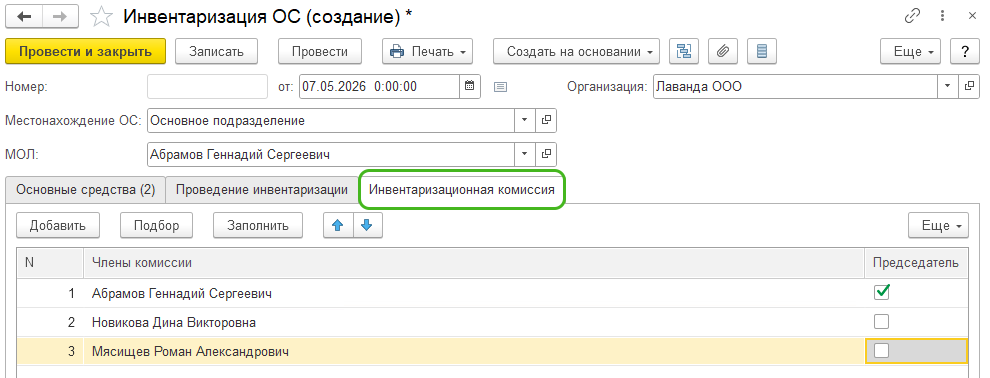The height and width of the screenshot is (378, 990).
Task: Open the Основное подразделение location card
Action: click(546, 121)
